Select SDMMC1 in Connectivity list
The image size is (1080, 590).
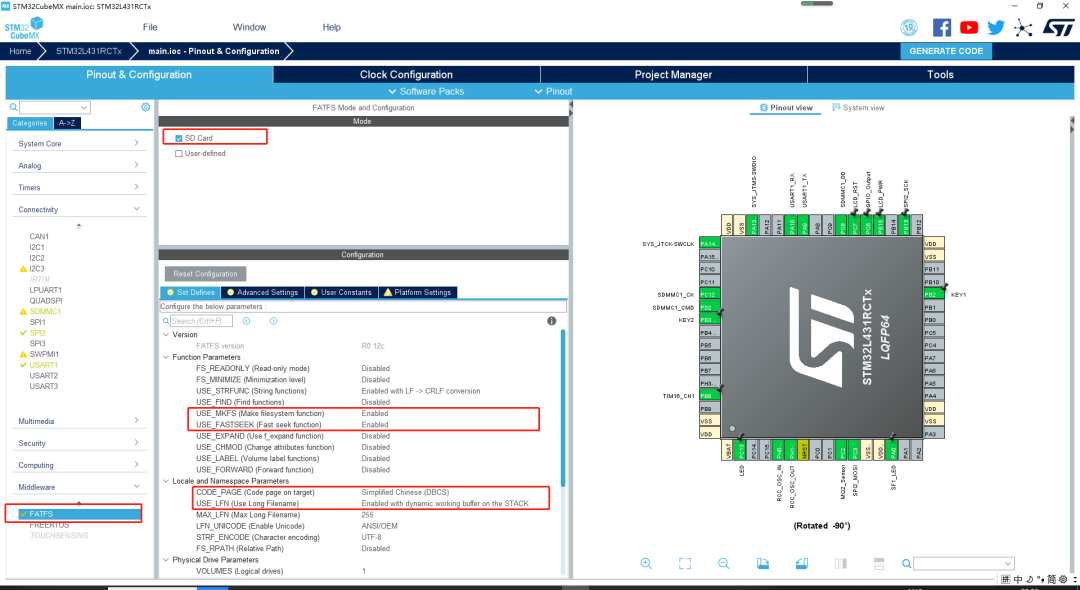[x=45, y=311]
